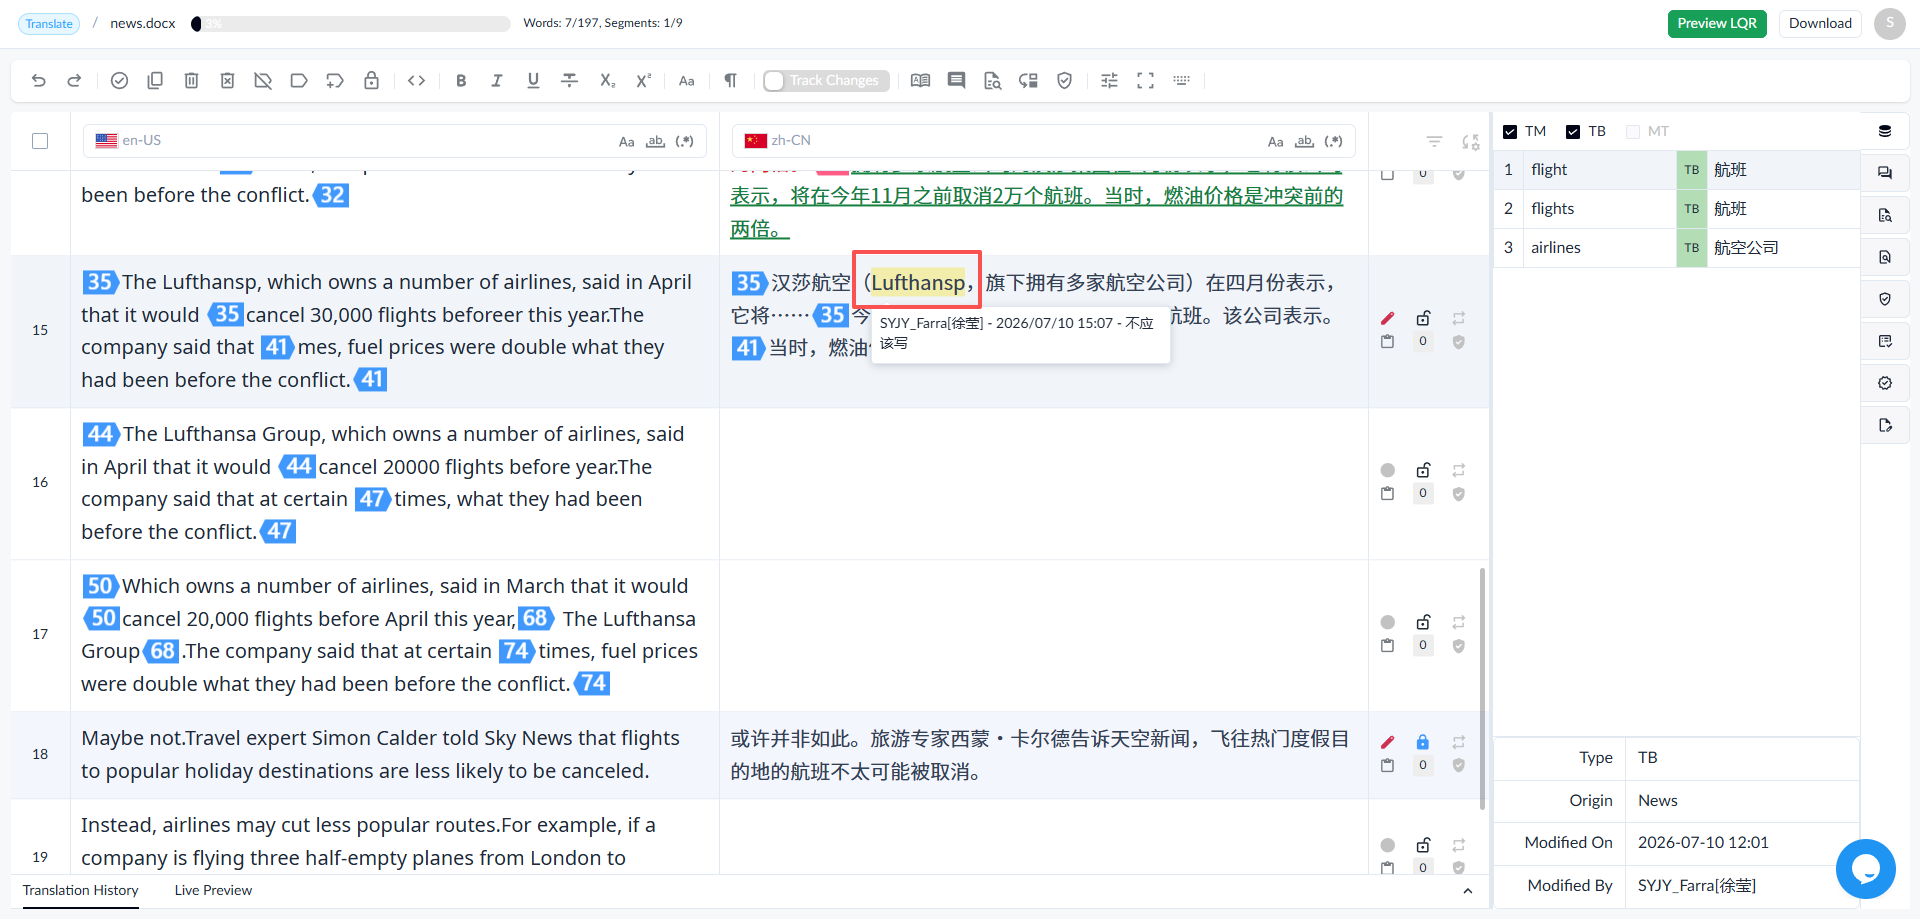Enter fullscreen mode via toolbar icon
Screen dimensions: 1920x919
[x=1145, y=81]
